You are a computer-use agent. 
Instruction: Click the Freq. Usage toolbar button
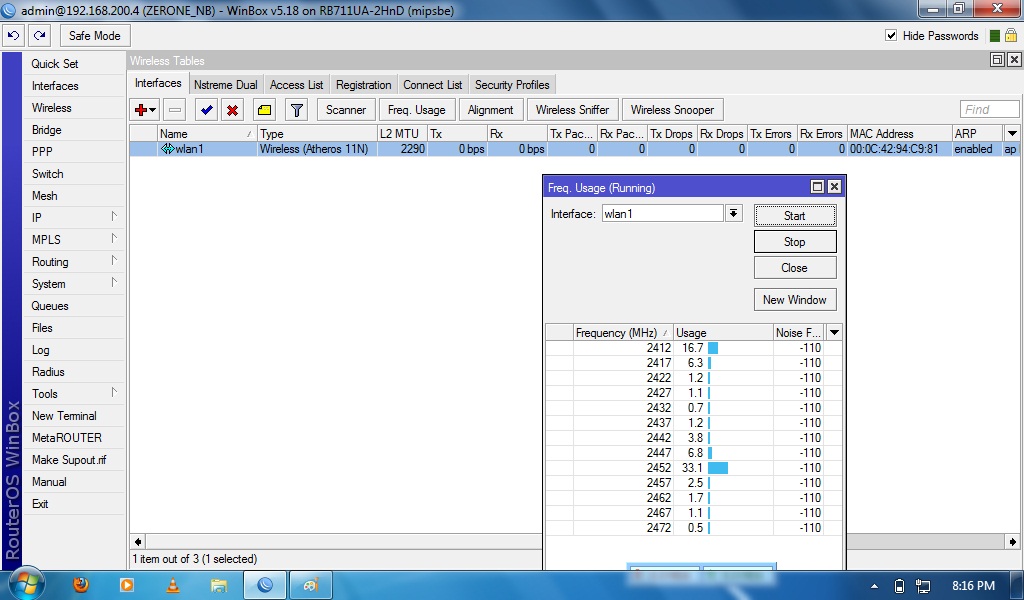point(417,110)
